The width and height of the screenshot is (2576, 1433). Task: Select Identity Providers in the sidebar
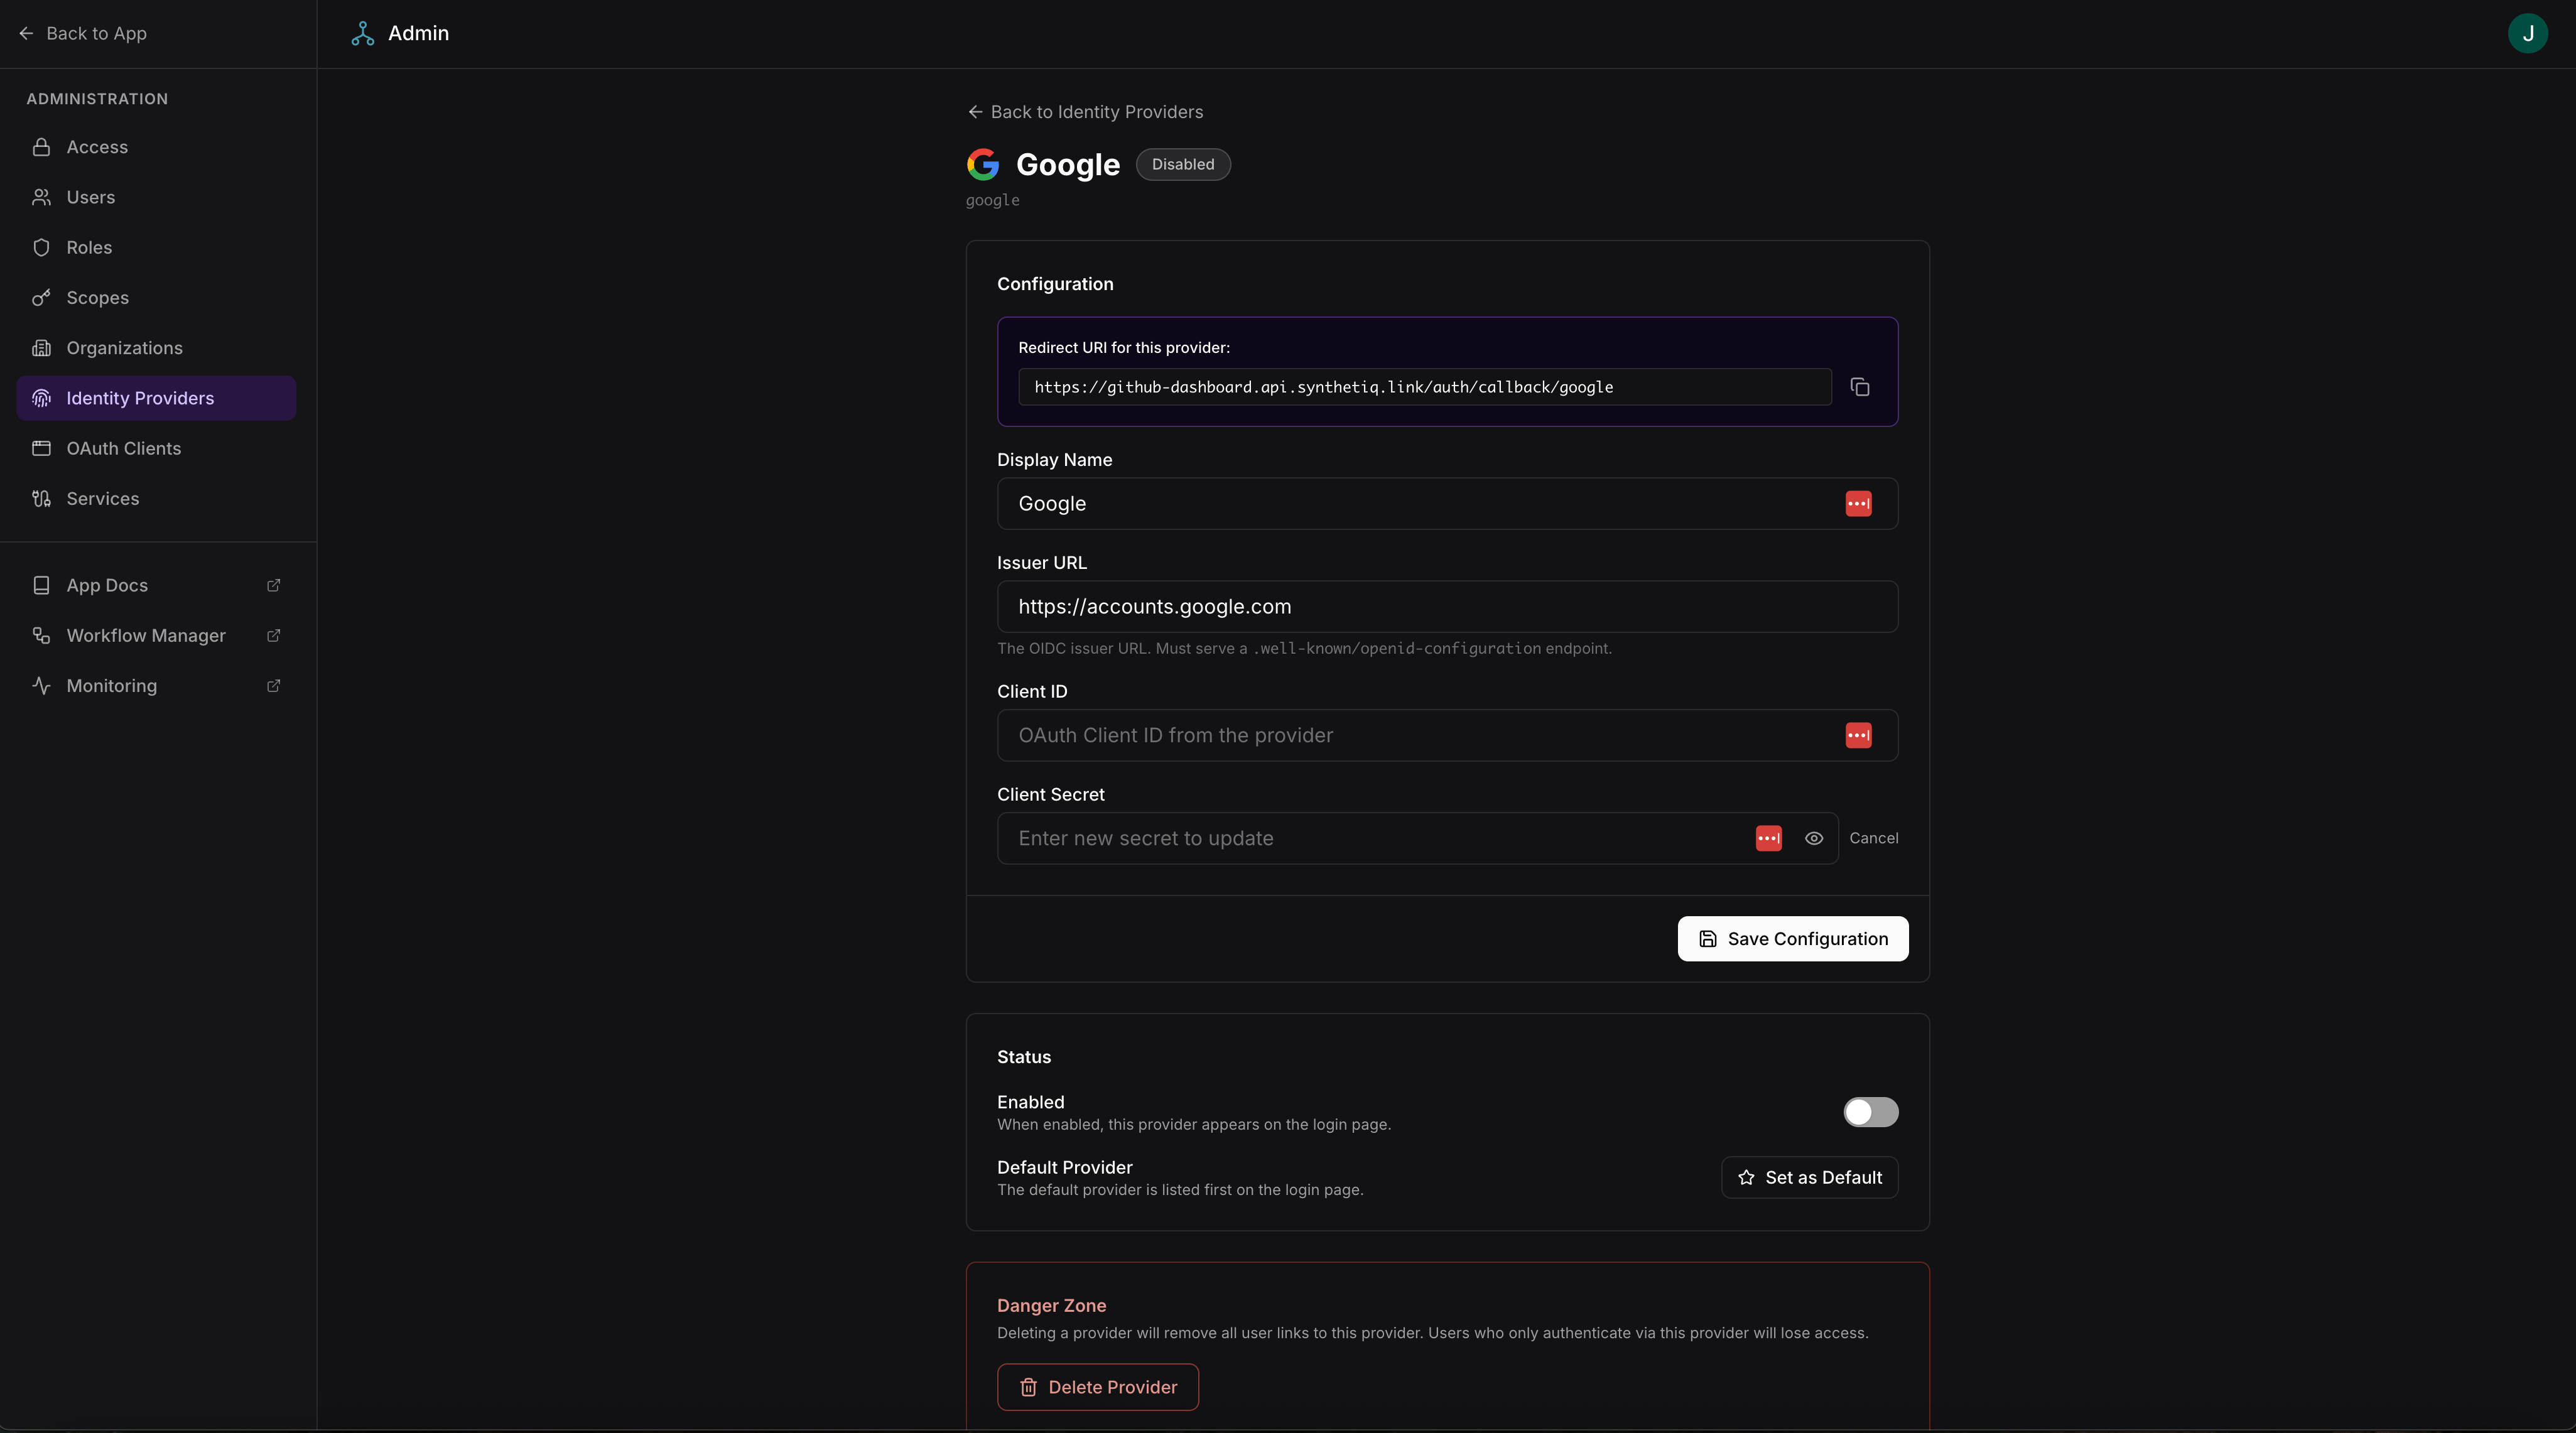156,398
